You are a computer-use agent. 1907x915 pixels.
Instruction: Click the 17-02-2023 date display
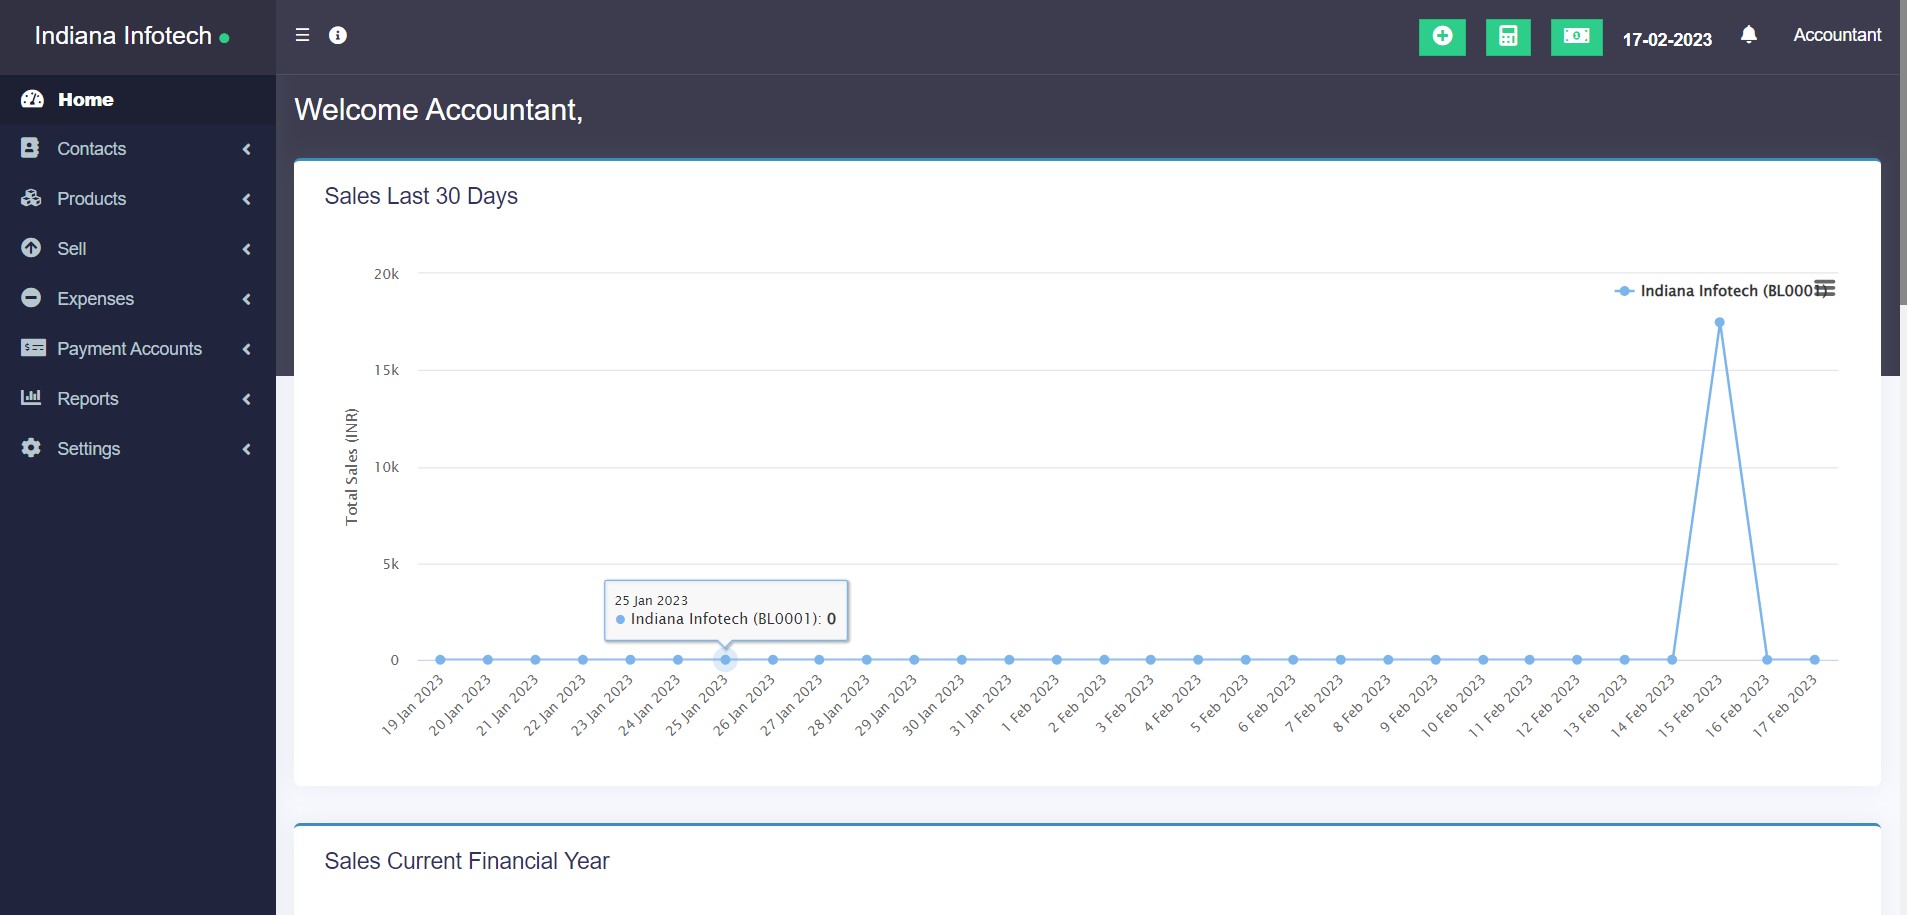pos(1667,39)
